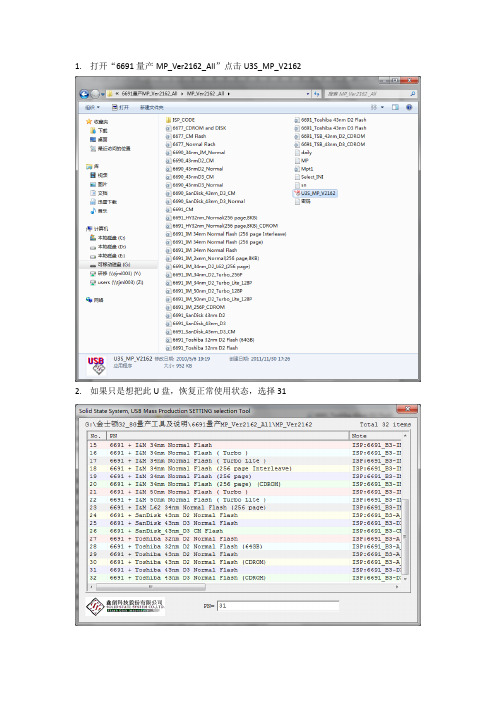
Task: Click the Explorer back arrow button
Action: click(x=84, y=94)
